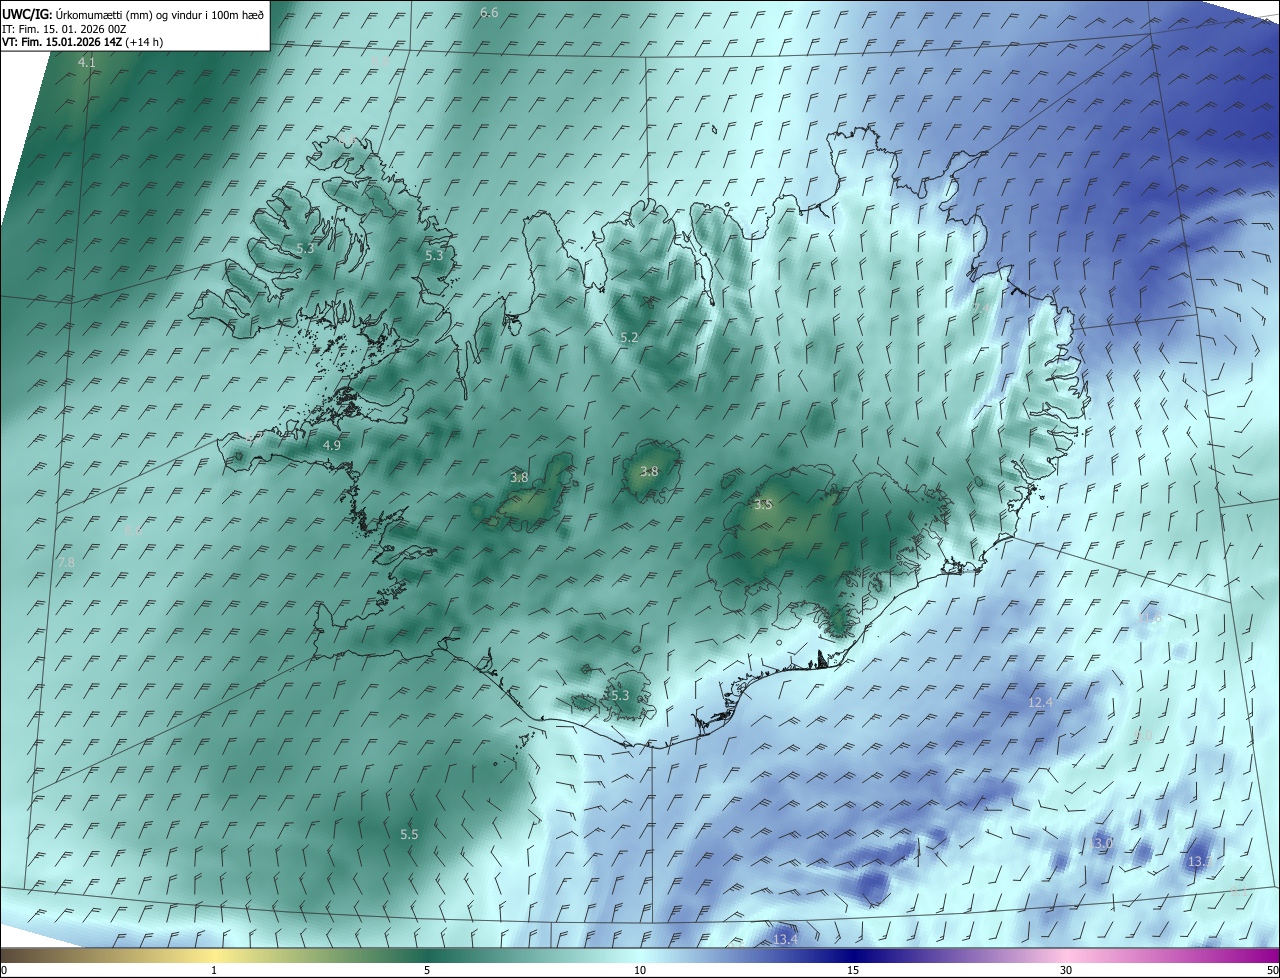Click the 30 tick label on the colour scale
This screenshot has height=978, width=1280.
click(x=1066, y=970)
